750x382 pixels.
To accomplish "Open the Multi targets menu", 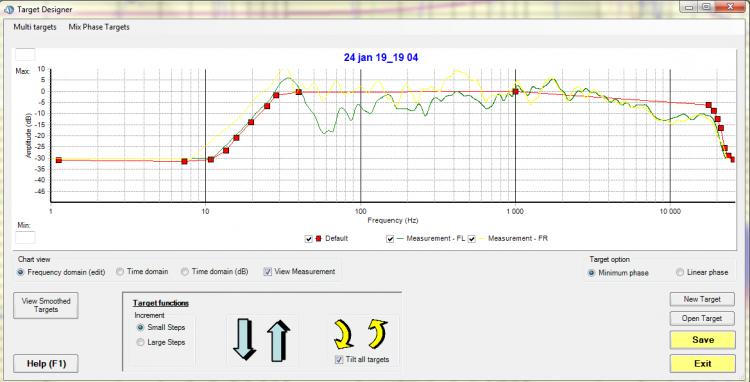I will (34, 27).
